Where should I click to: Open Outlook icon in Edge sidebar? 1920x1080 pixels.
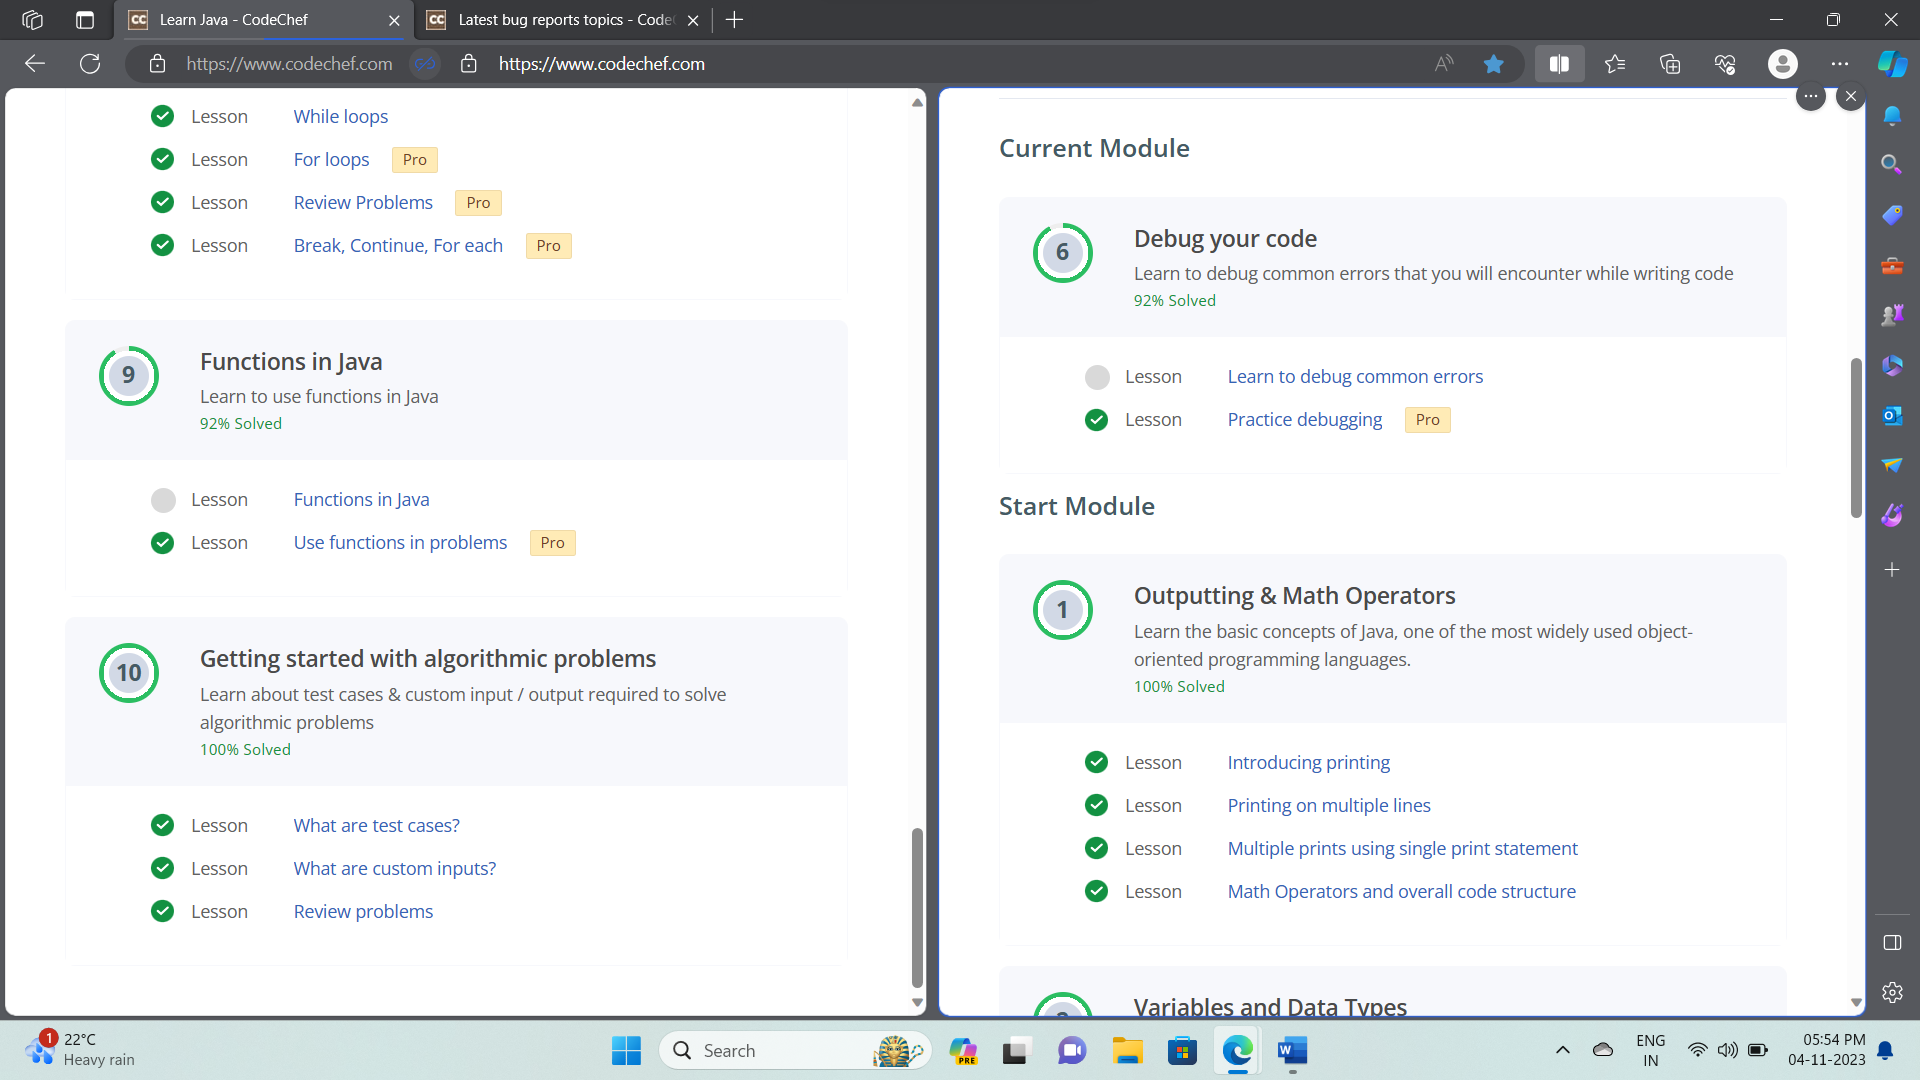[x=1891, y=416]
